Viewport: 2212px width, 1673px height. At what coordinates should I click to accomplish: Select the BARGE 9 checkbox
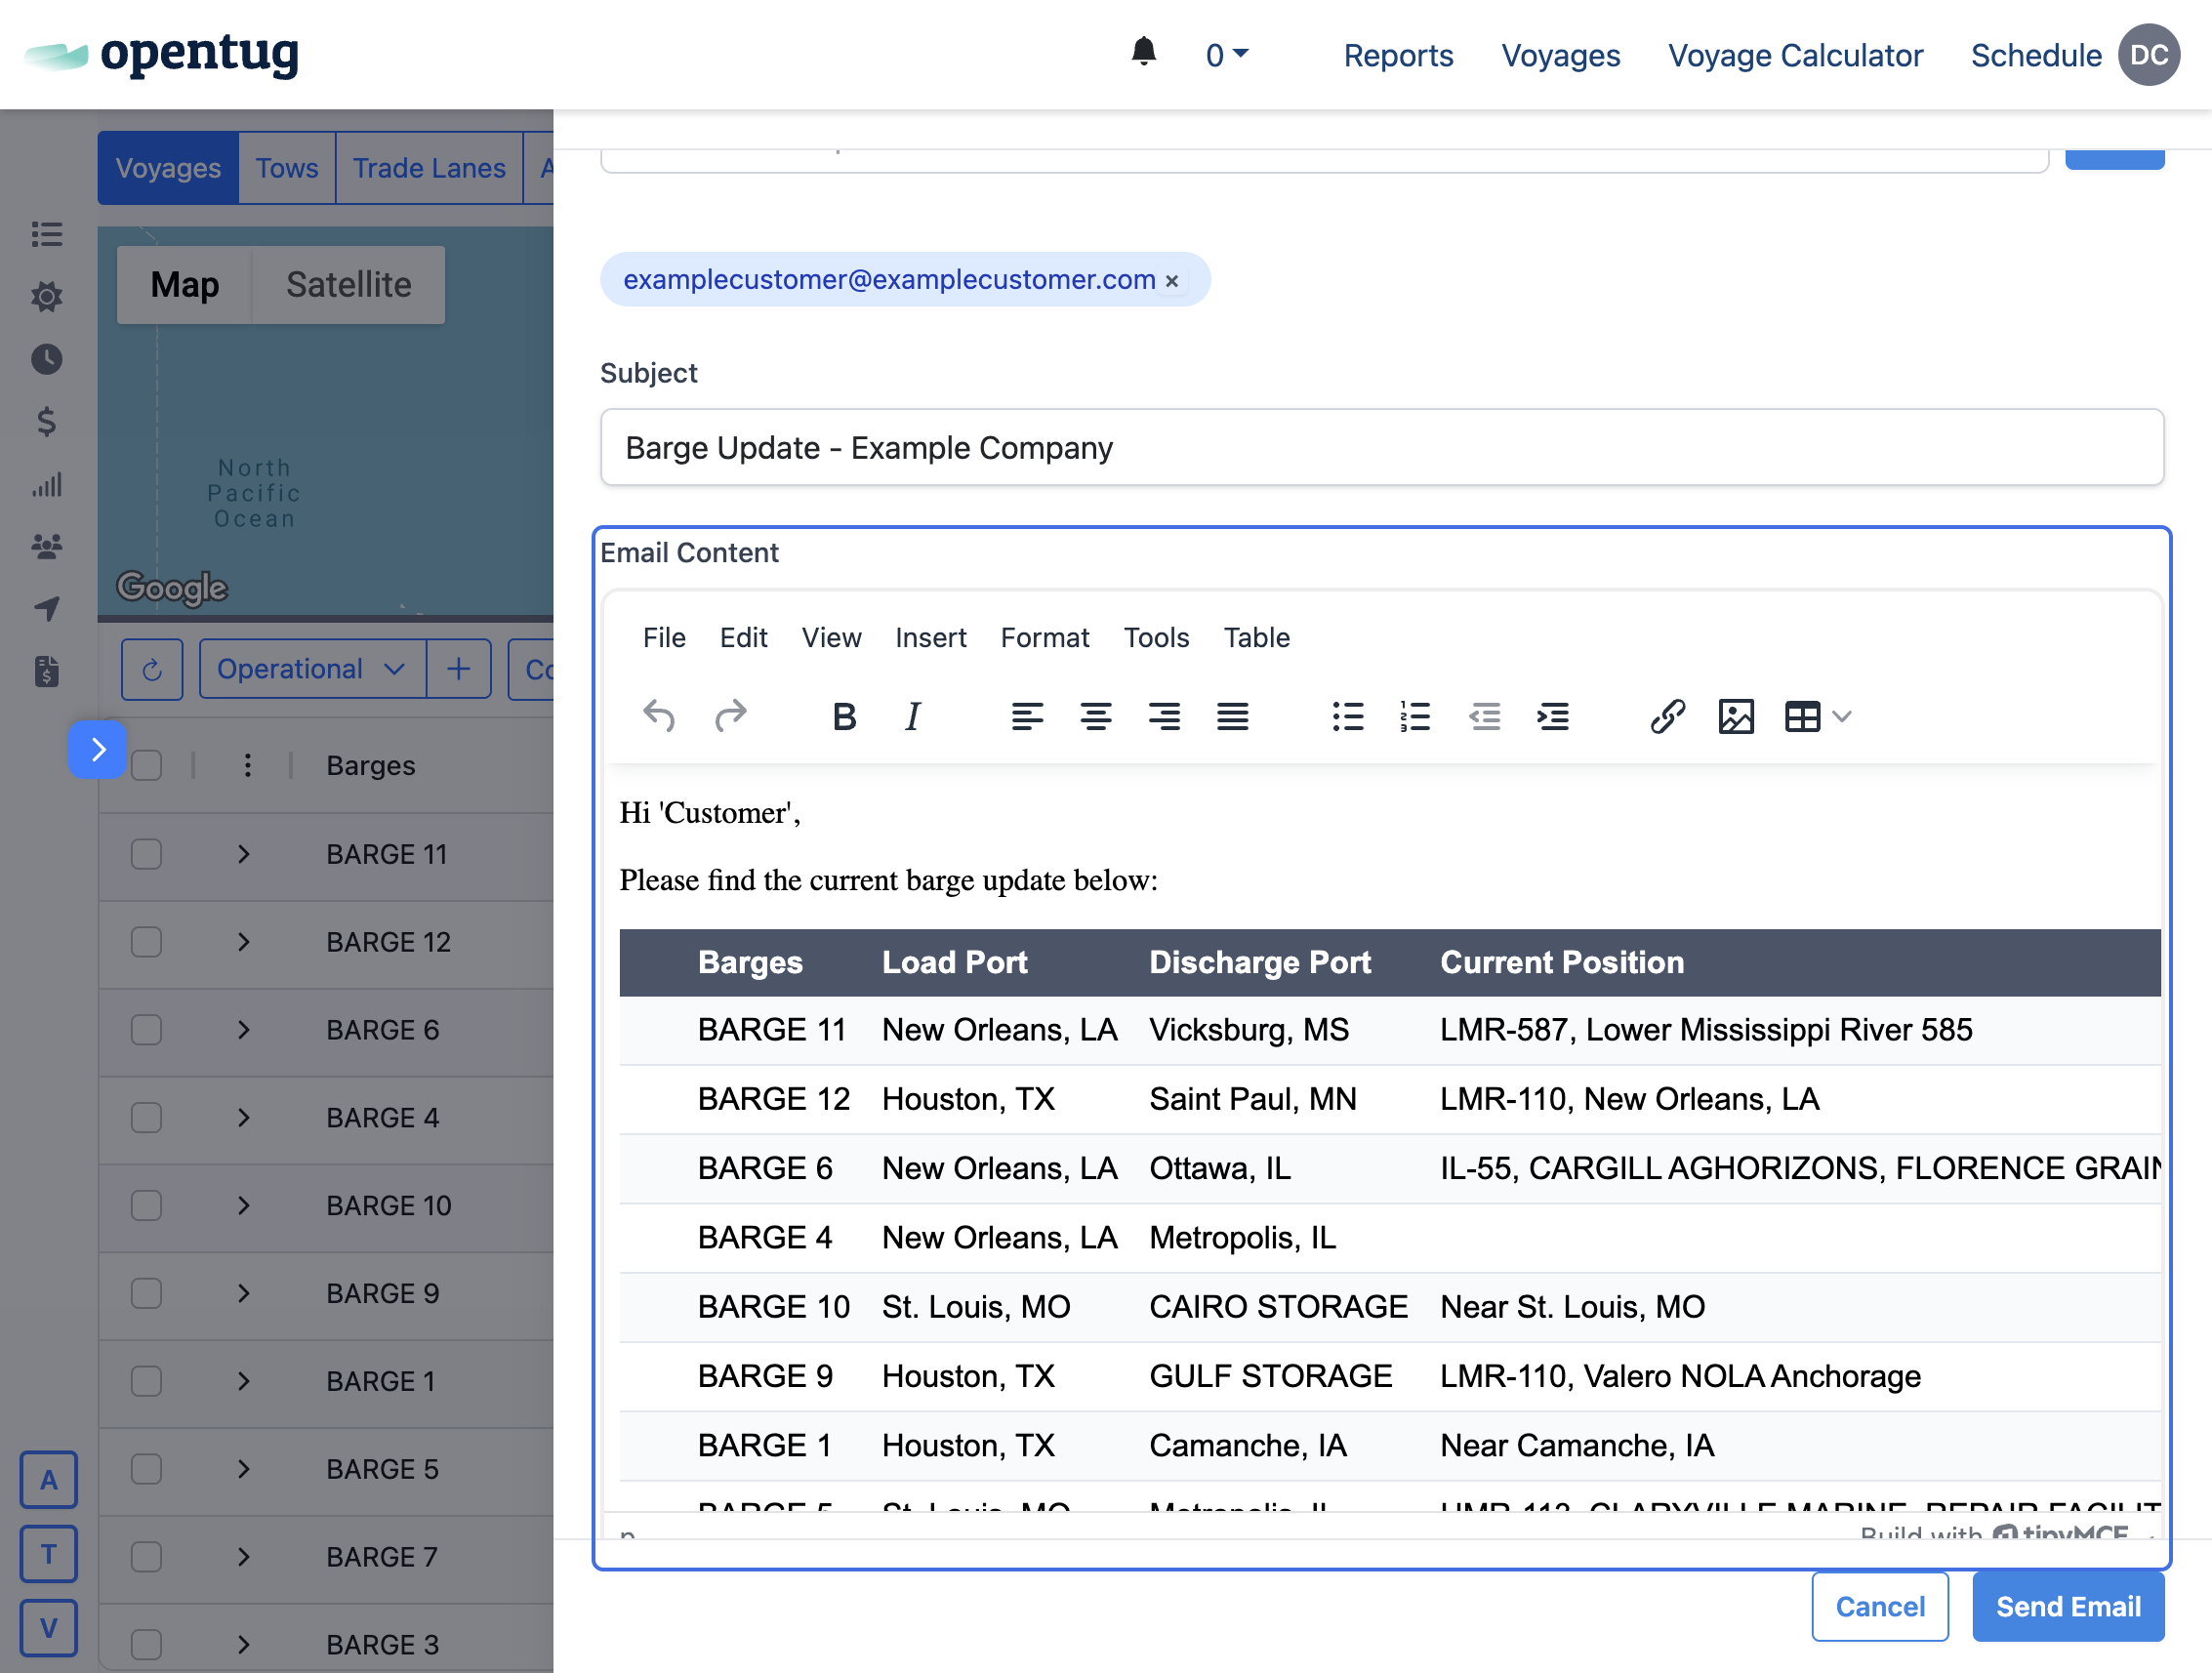pyautogui.click(x=147, y=1293)
